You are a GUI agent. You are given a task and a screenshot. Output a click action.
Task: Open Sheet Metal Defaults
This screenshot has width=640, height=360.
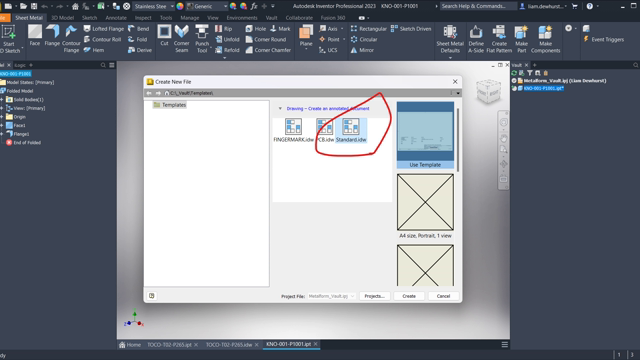(x=450, y=39)
